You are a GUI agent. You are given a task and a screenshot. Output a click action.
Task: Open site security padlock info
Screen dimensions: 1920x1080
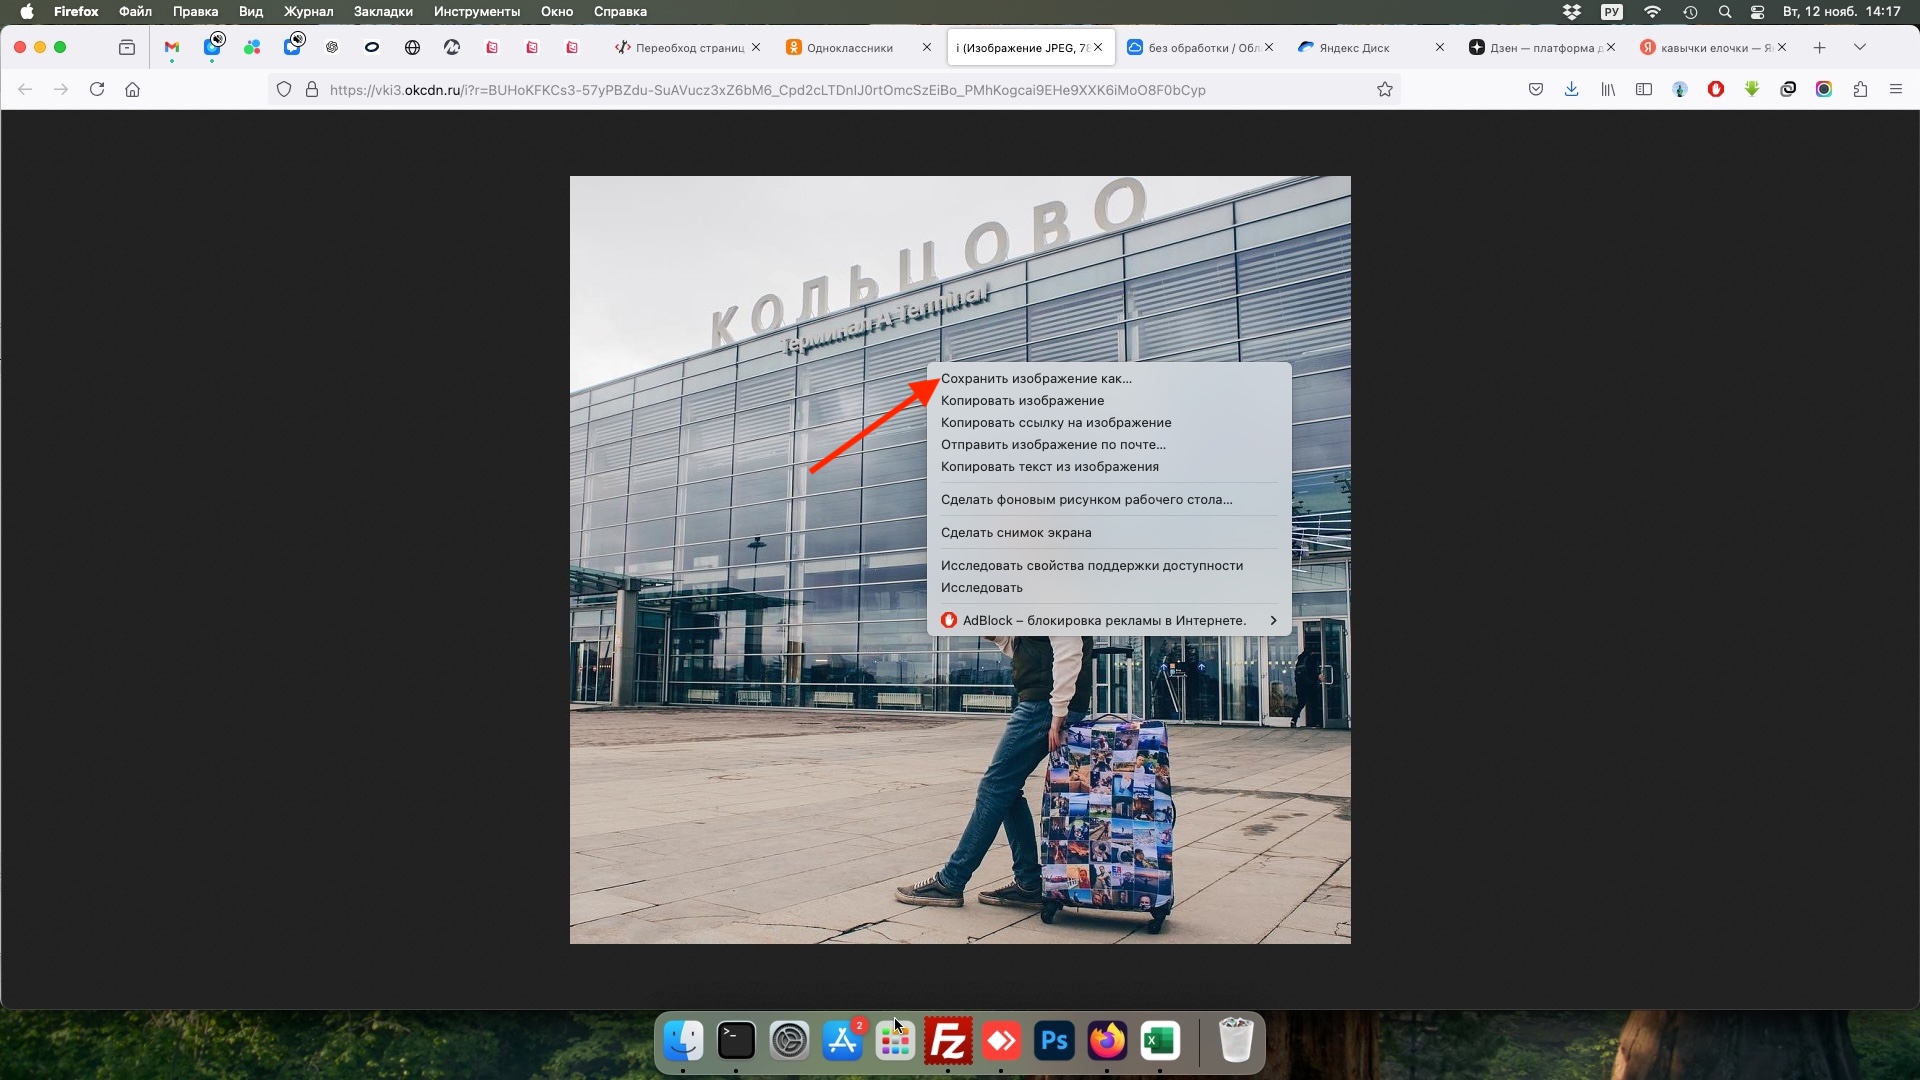point(312,89)
